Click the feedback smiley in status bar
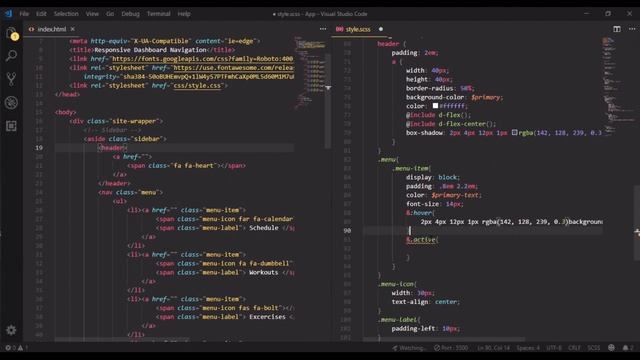The width and height of the screenshot is (640, 360). click(x=611, y=348)
